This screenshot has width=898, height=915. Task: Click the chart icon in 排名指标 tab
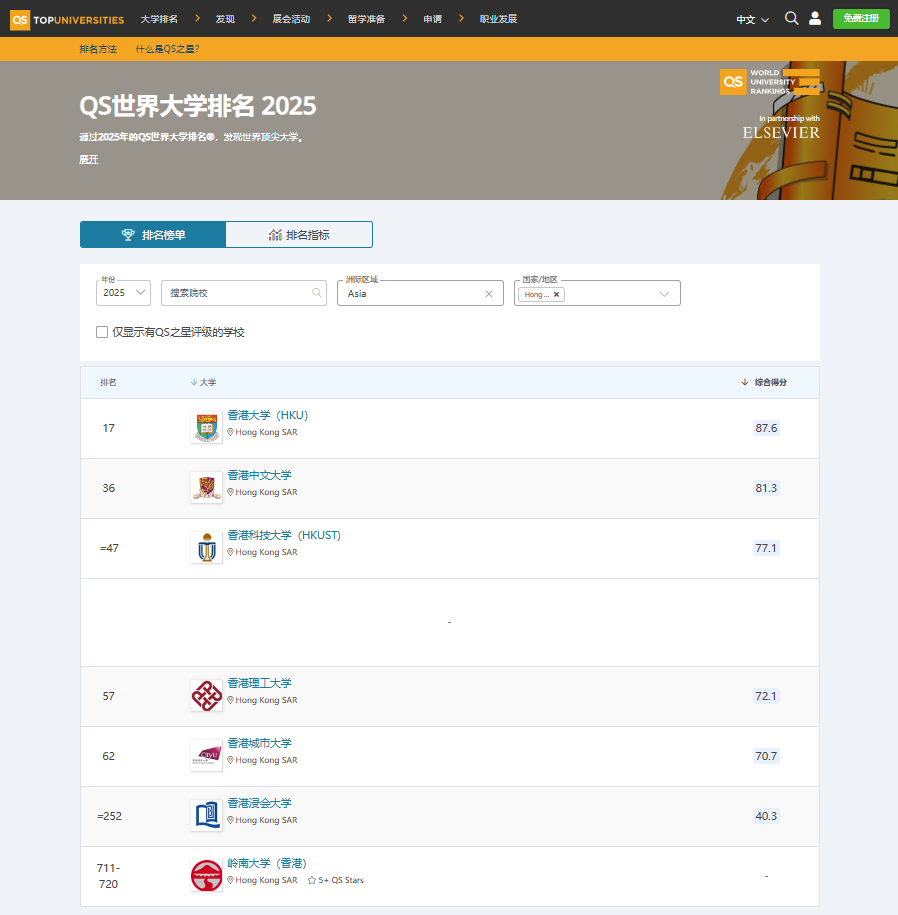275,235
